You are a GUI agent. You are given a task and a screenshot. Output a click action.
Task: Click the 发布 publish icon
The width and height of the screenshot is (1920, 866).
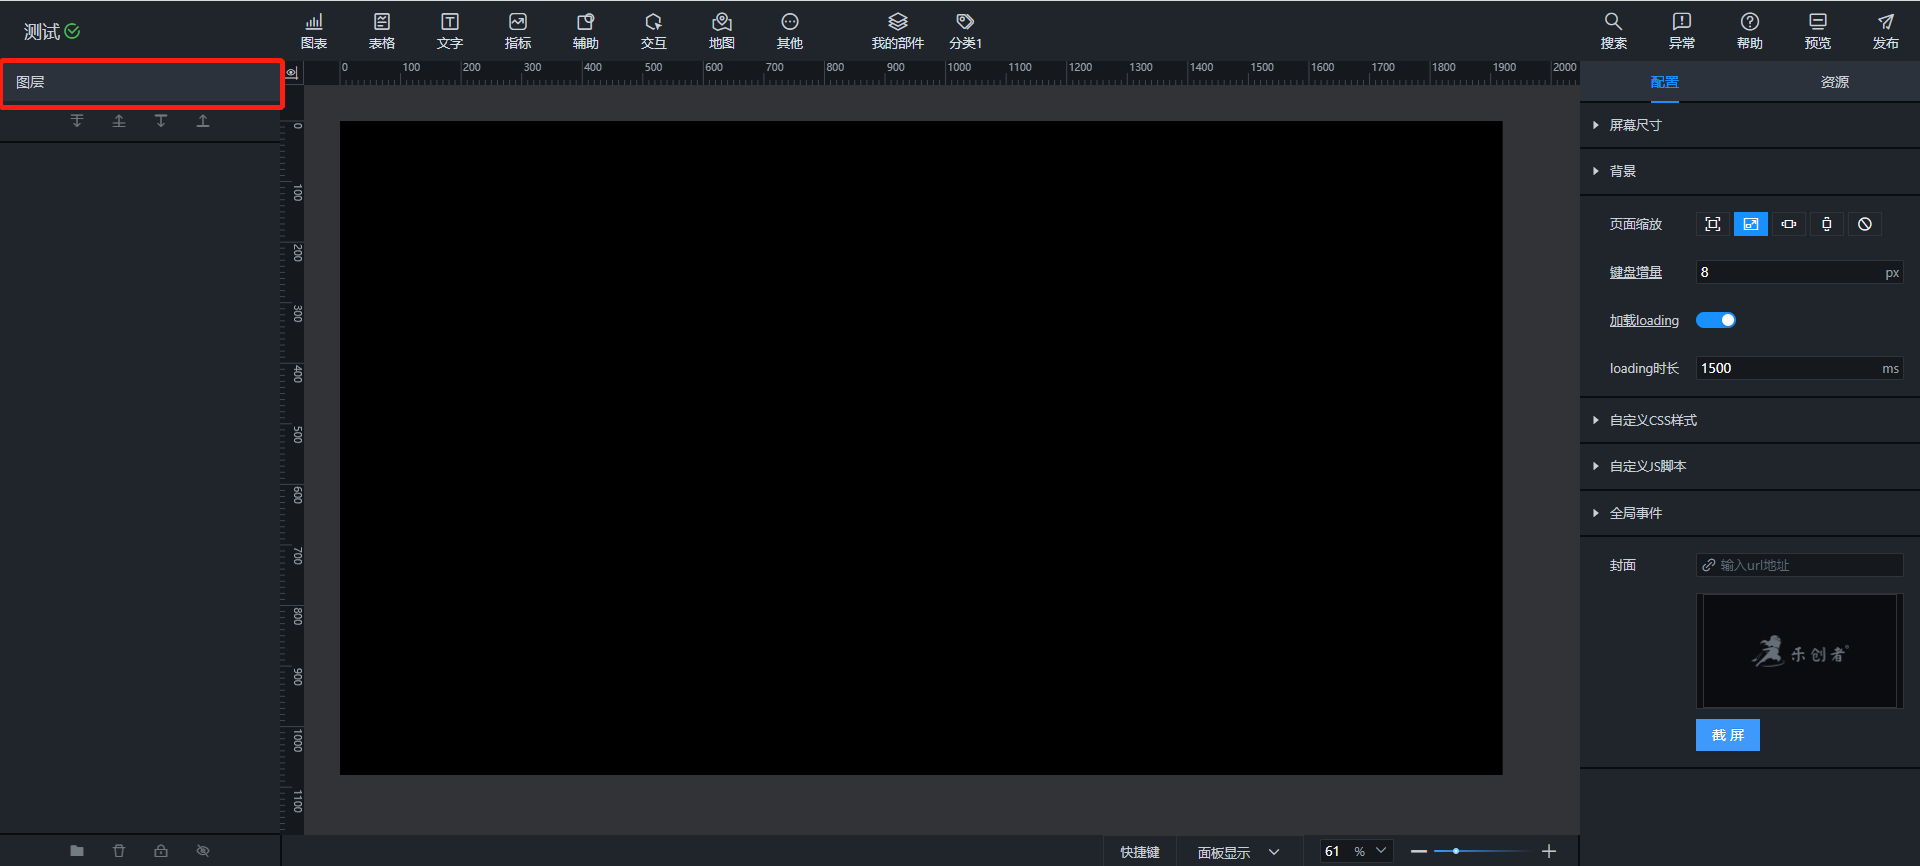[1885, 31]
